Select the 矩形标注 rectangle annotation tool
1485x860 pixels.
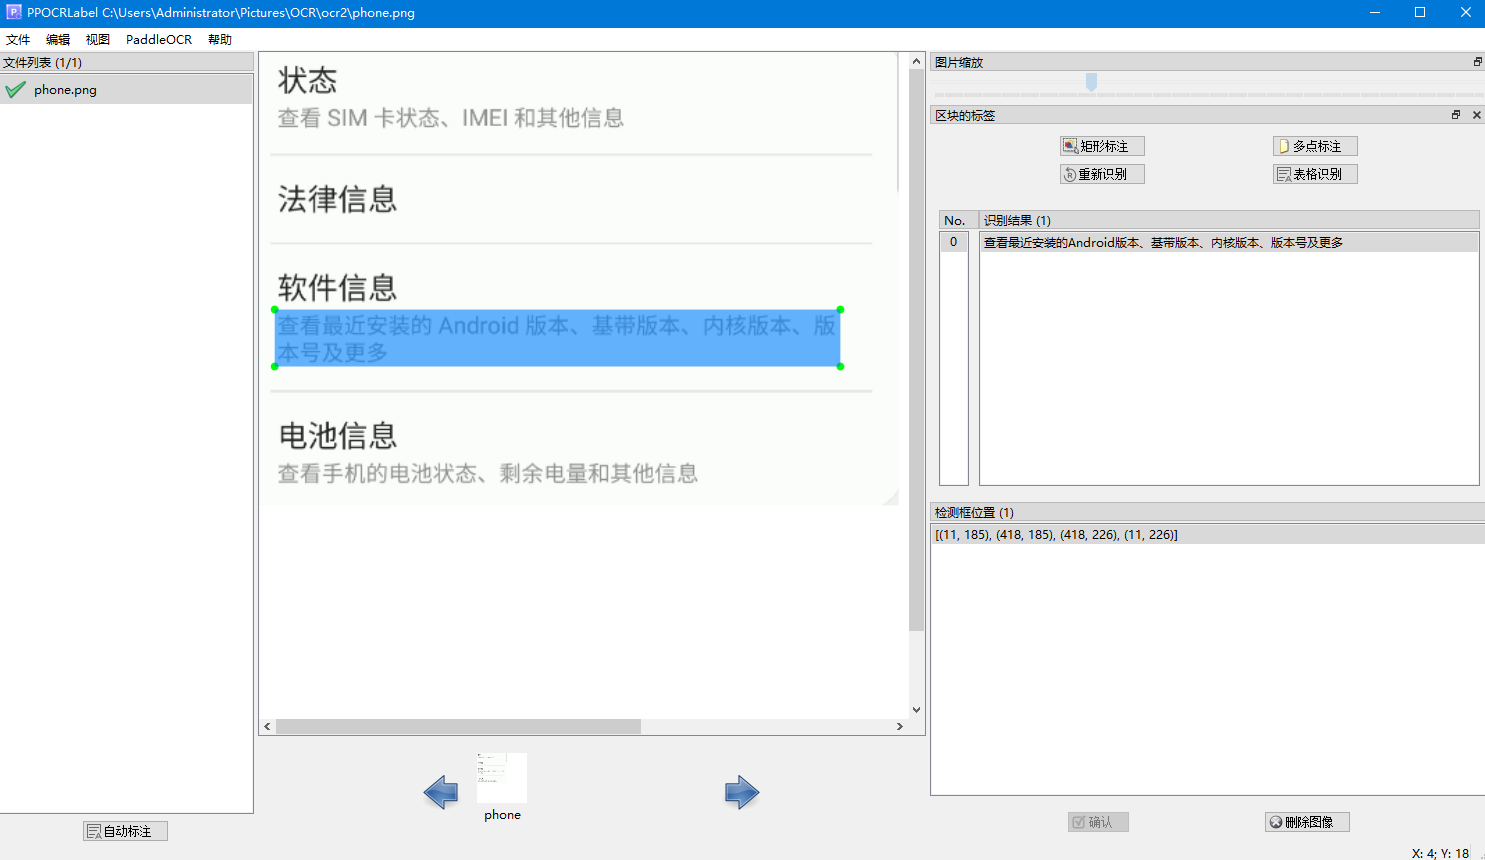click(1101, 145)
